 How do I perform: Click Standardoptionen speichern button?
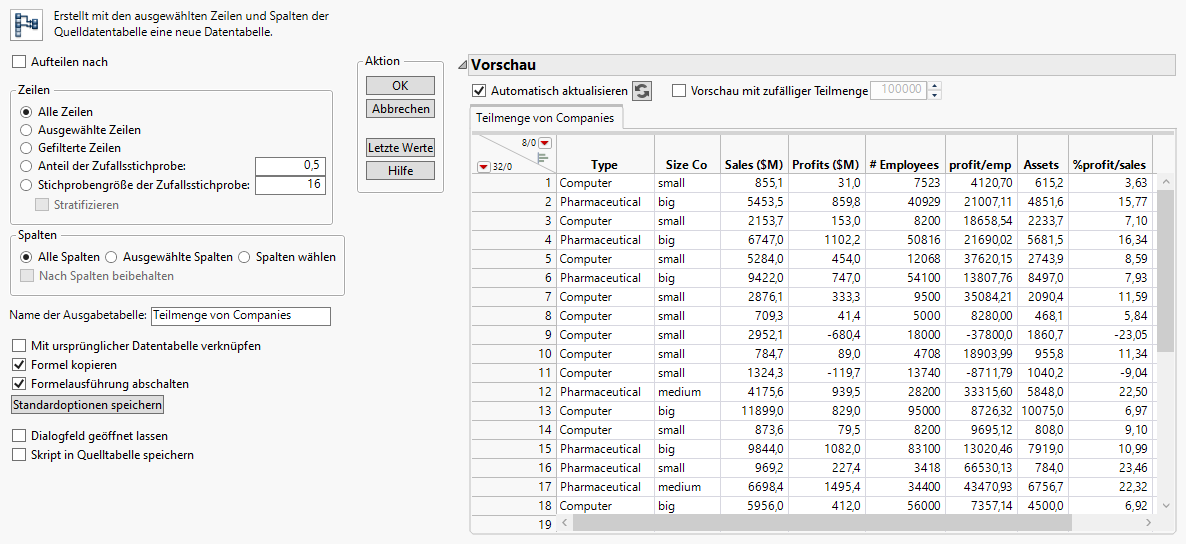(x=86, y=405)
